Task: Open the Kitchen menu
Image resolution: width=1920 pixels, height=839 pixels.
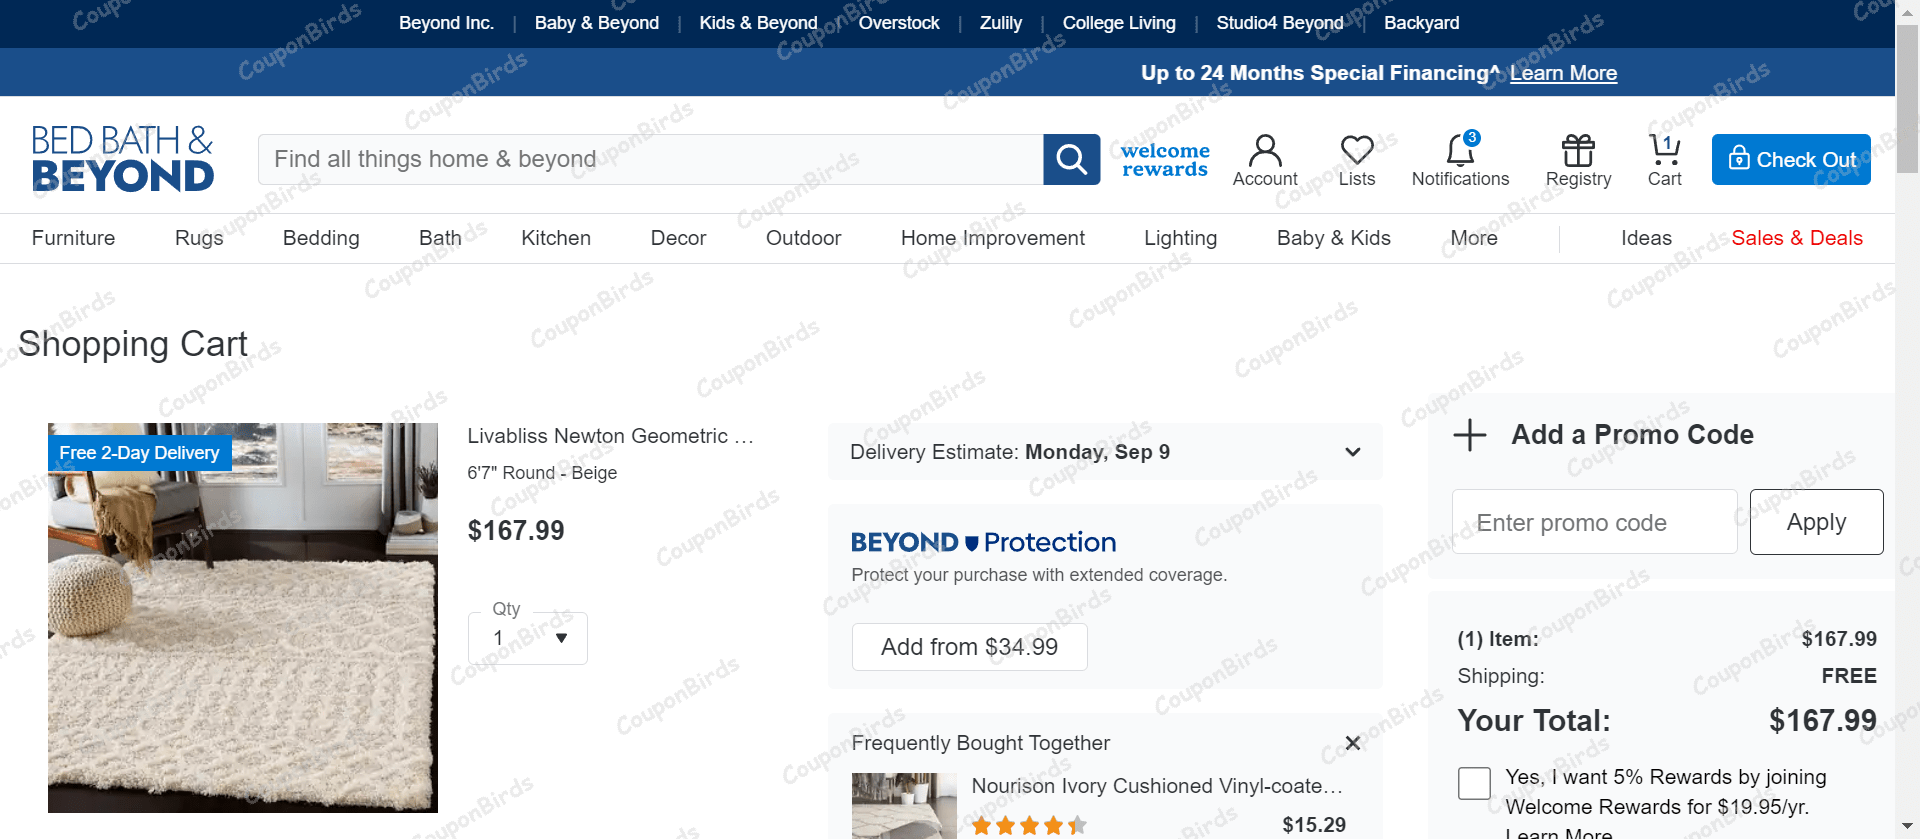Action: [556, 238]
